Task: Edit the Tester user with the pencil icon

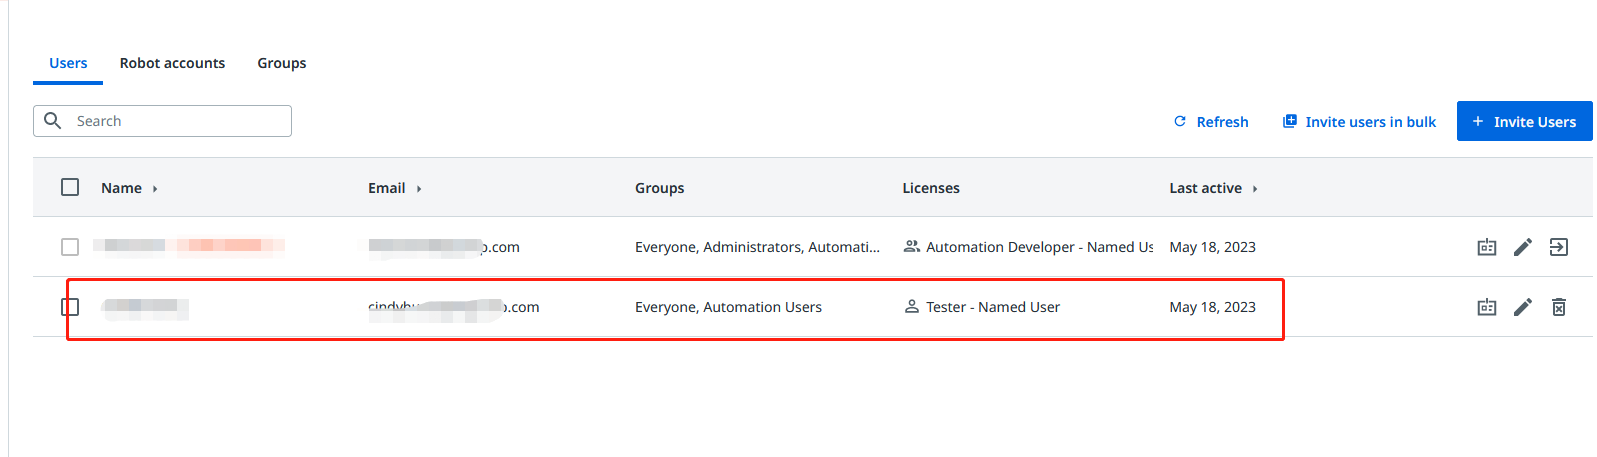Action: (1523, 307)
